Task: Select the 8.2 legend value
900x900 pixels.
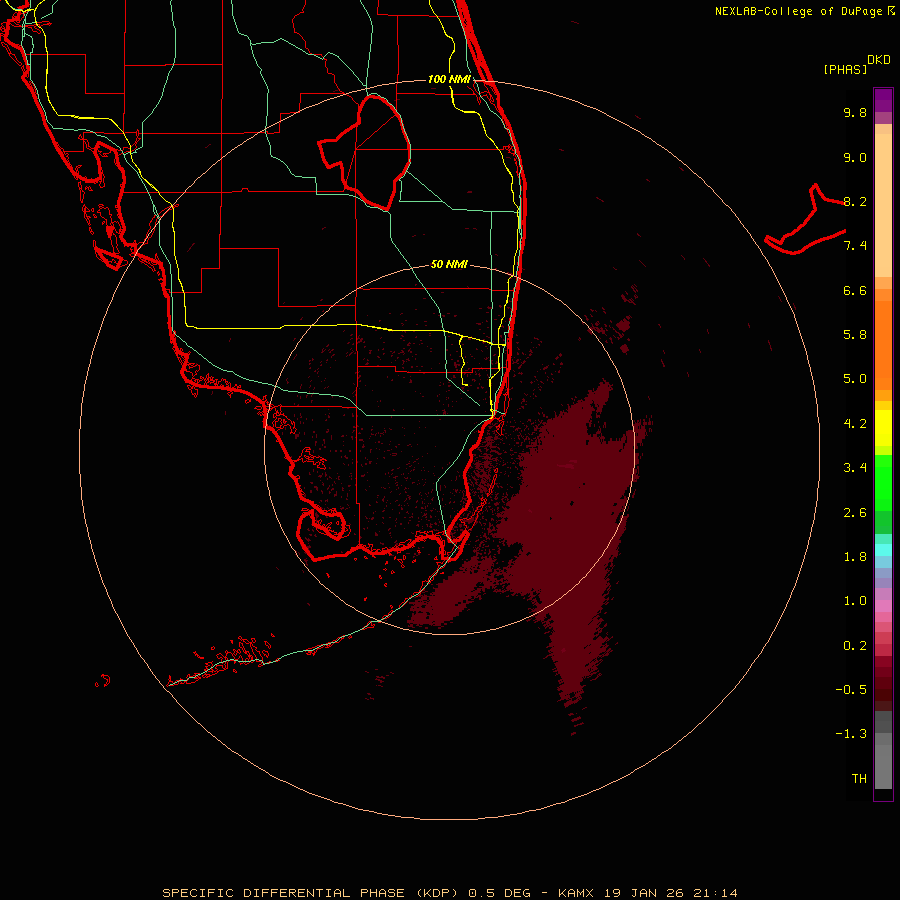Action: (x=855, y=201)
